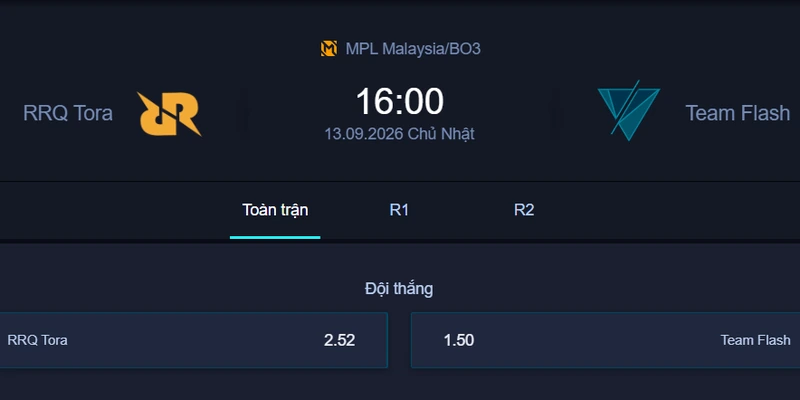The width and height of the screenshot is (800, 400).
Task: Pick the RRQ Tora winner bet box
Action: [x=194, y=340]
